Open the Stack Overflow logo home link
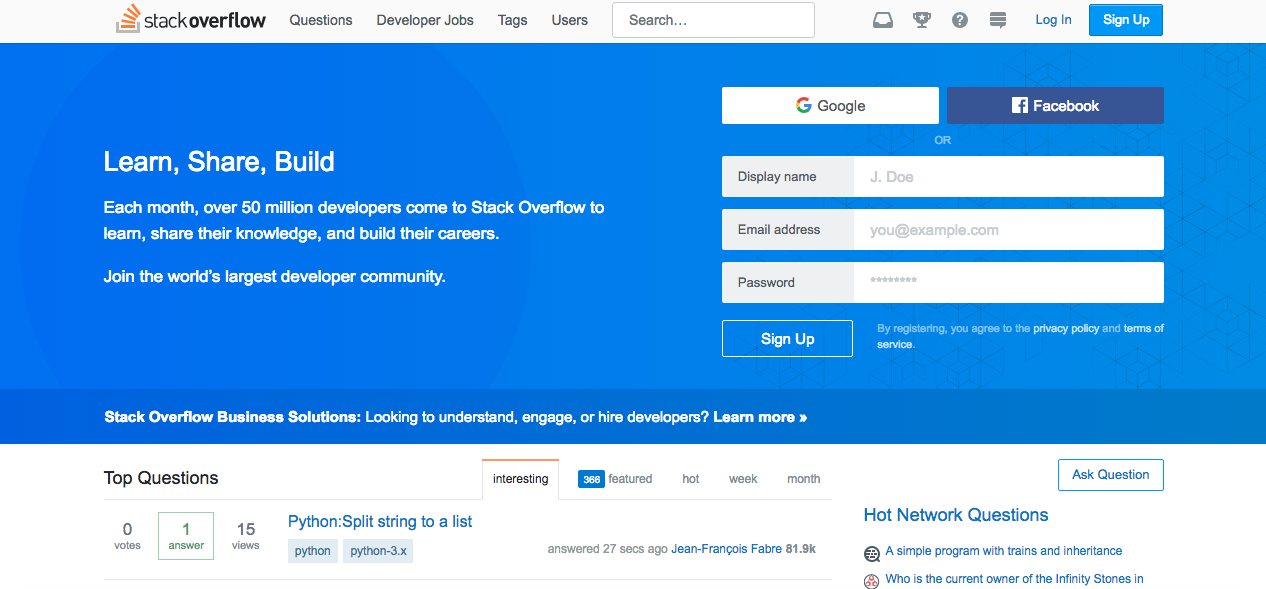Image resolution: width=1266 pixels, height=589 pixels. tap(191, 19)
